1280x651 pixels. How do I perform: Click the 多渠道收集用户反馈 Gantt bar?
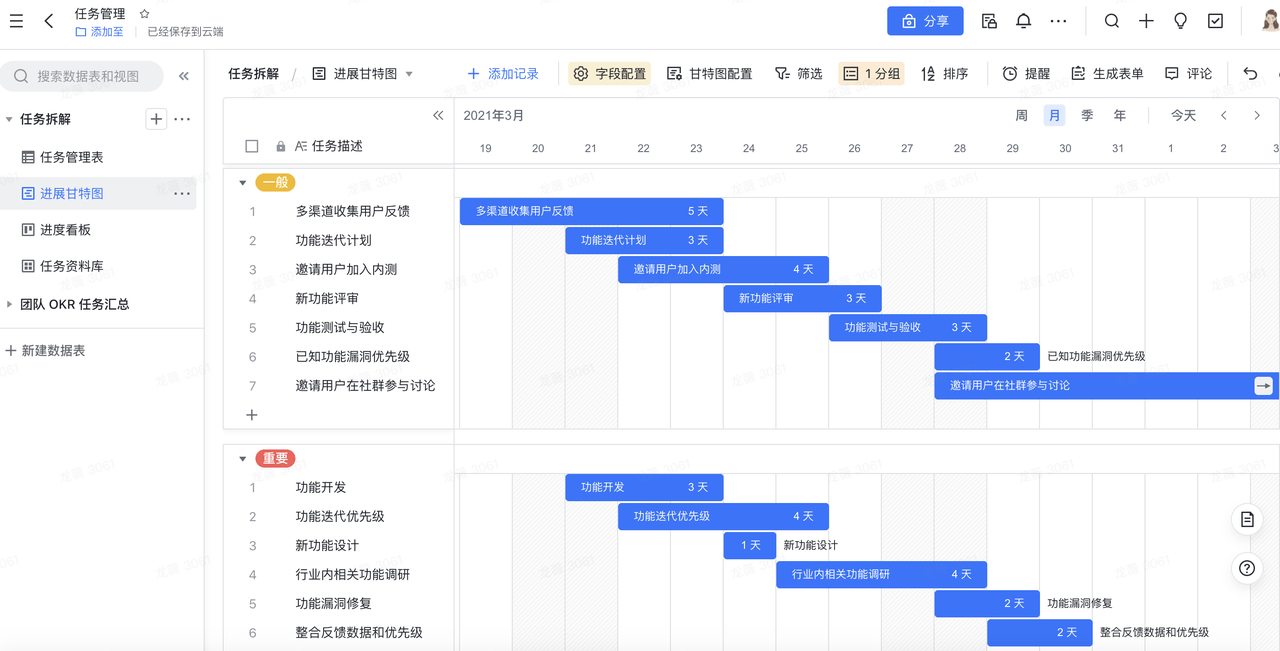(590, 211)
